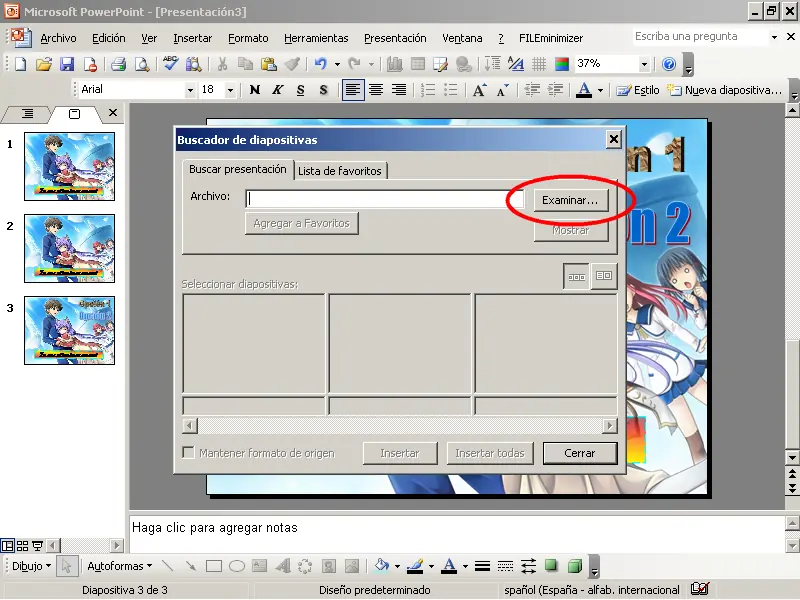
Task: Click the font color swatch in Drawing toolbar
Action: click(449, 566)
